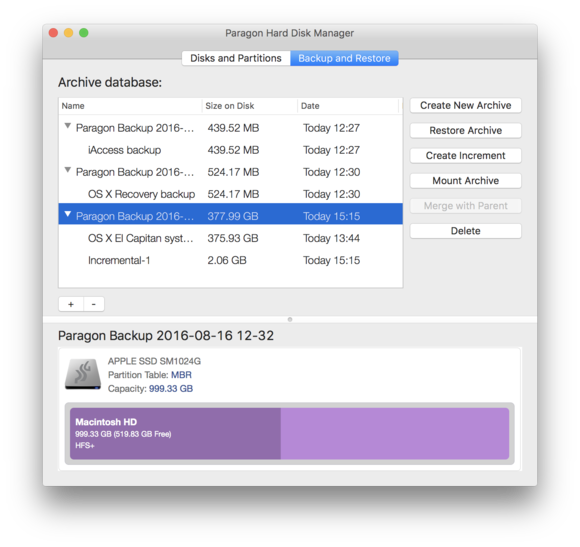Click the Archive database heading
This screenshot has height=547, width=580.
coord(110,82)
